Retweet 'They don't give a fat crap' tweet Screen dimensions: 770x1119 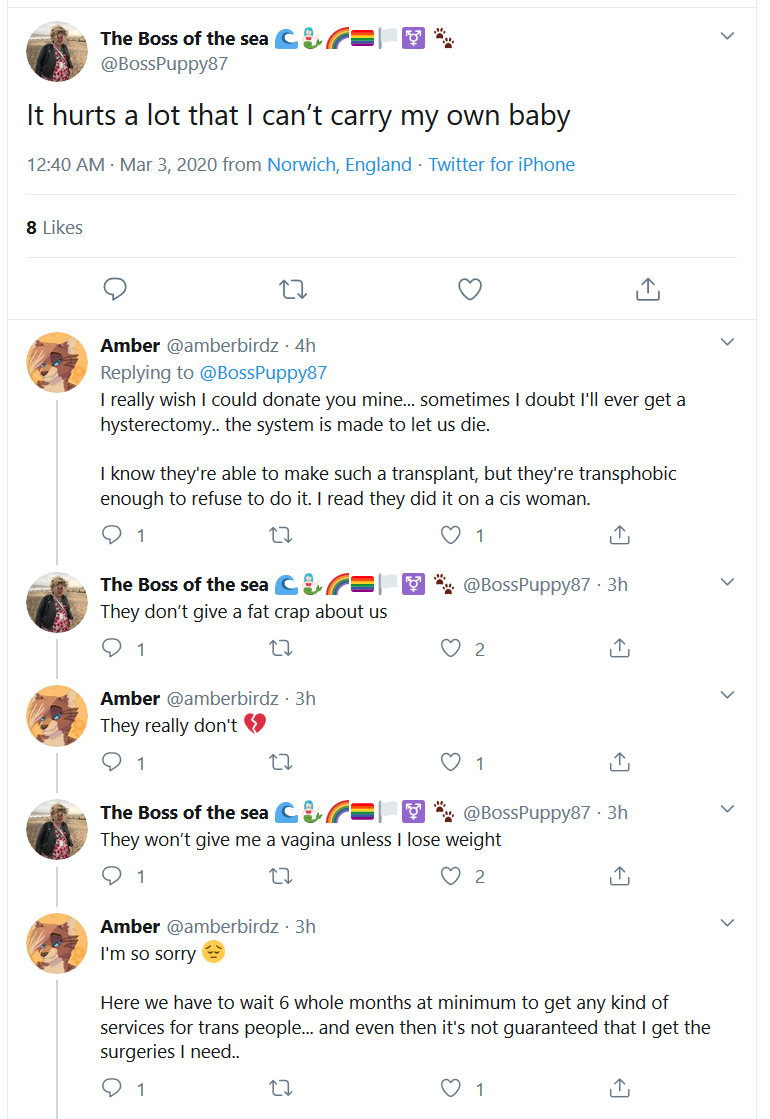(280, 648)
